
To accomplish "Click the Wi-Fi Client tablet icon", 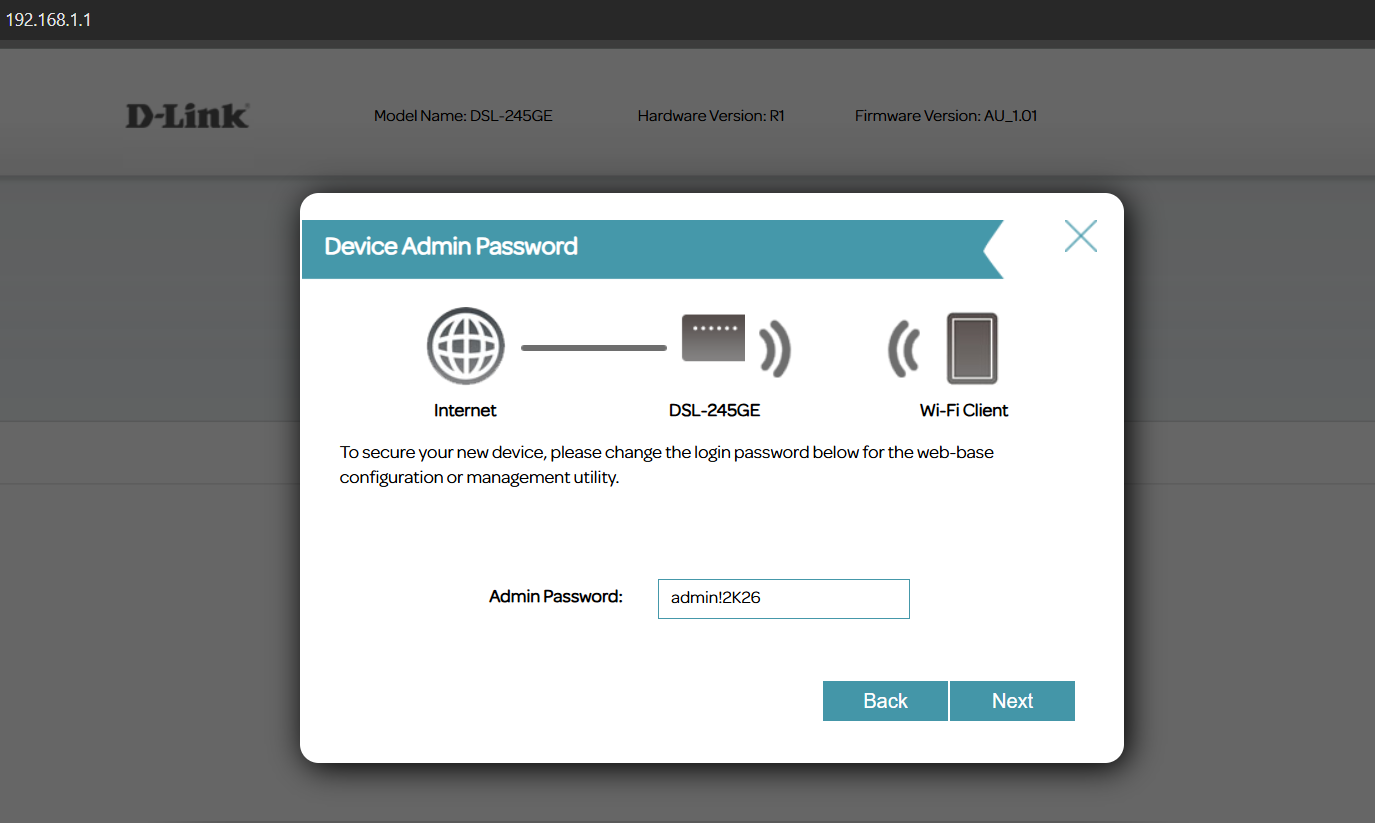I will coord(971,348).
